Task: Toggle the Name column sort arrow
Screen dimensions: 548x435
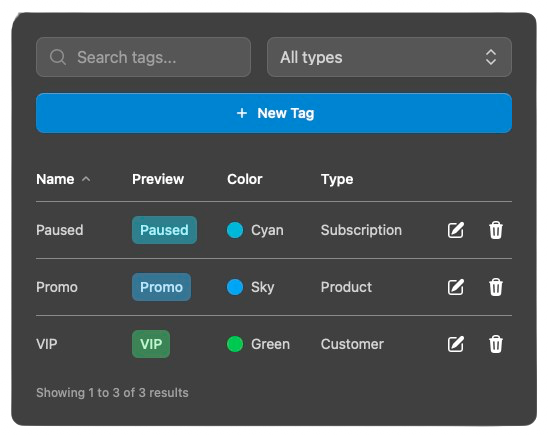Action: pyautogui.click(x=86, y=179)
